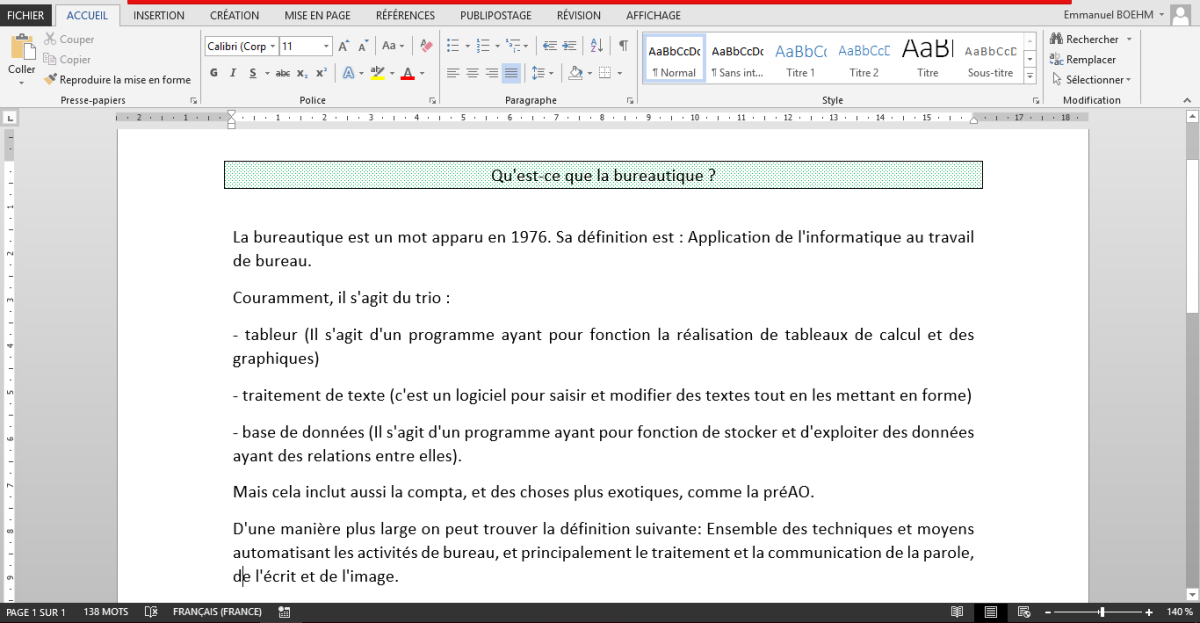This screenshot has width=1200, height=623.
Task: Decrease font size with the shrink-font icon
Action: coord(364,46)
